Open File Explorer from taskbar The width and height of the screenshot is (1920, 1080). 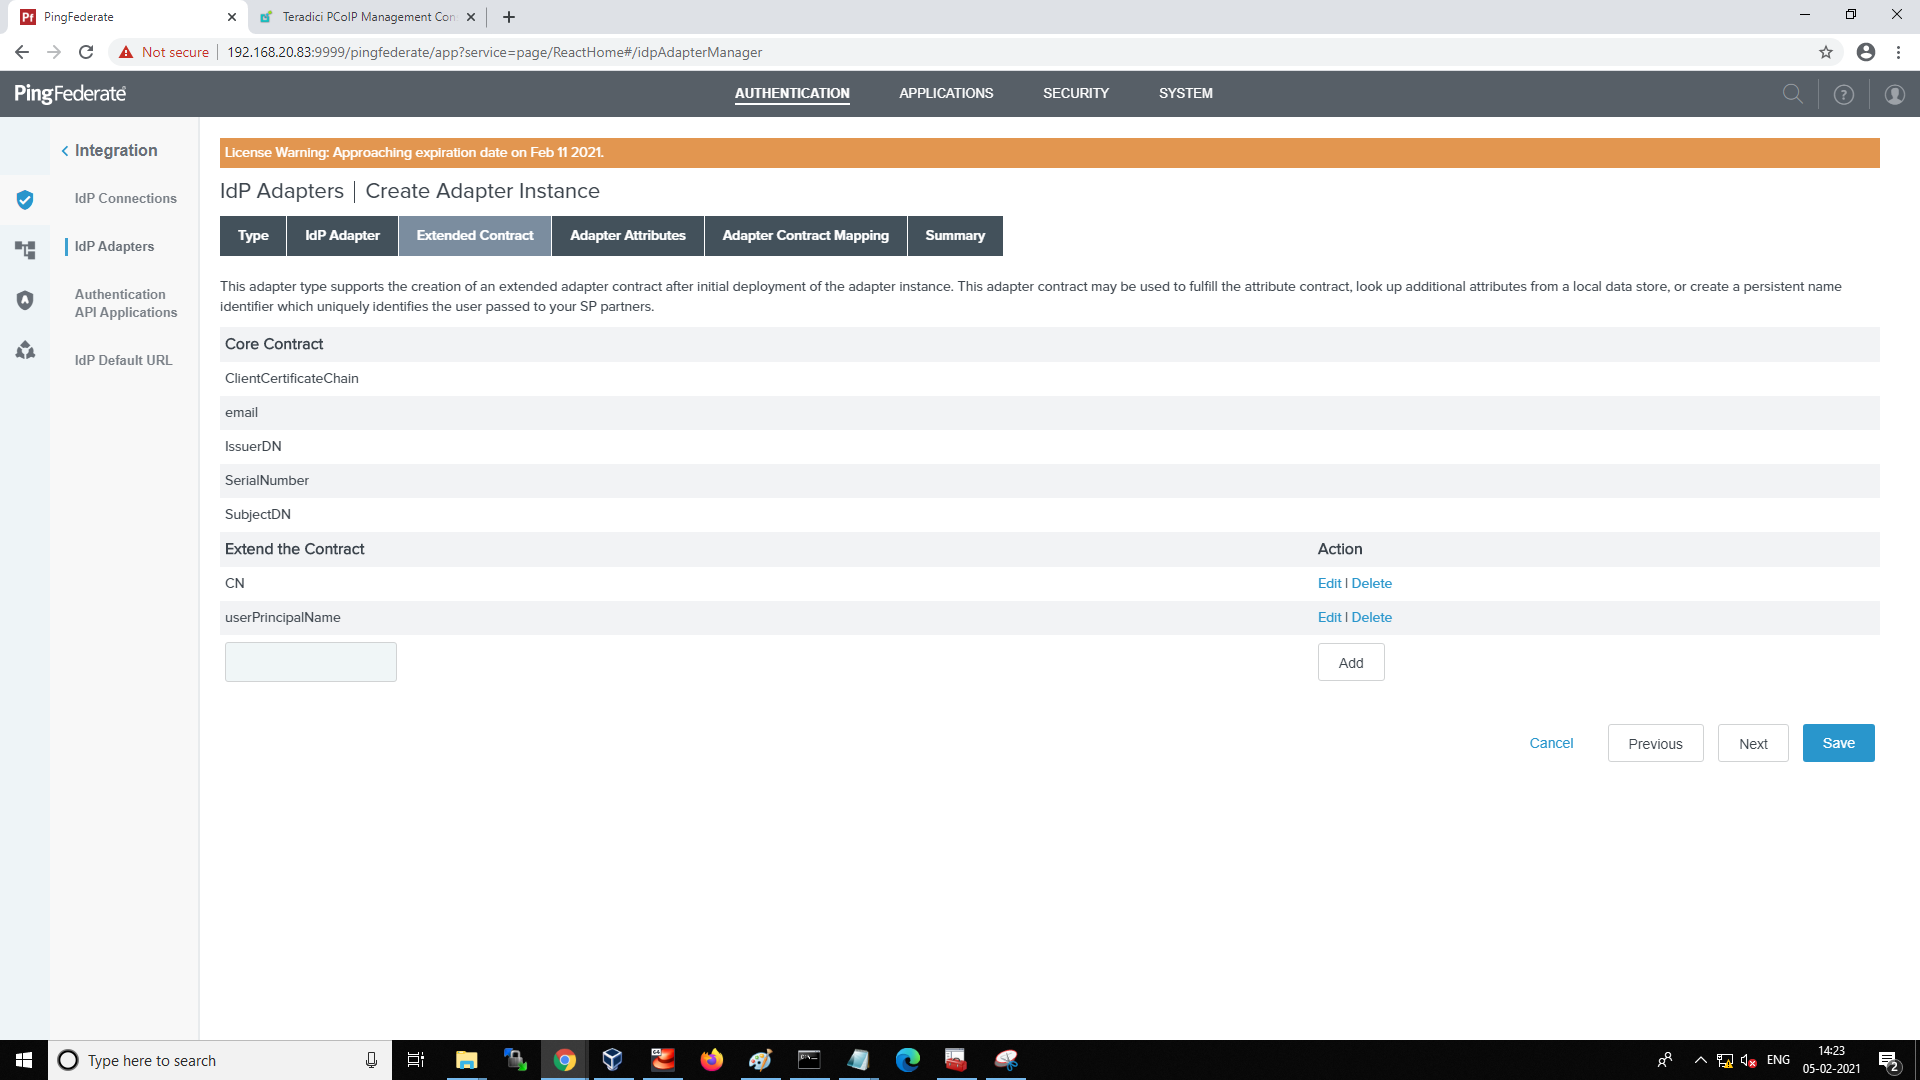point(466,1060)
